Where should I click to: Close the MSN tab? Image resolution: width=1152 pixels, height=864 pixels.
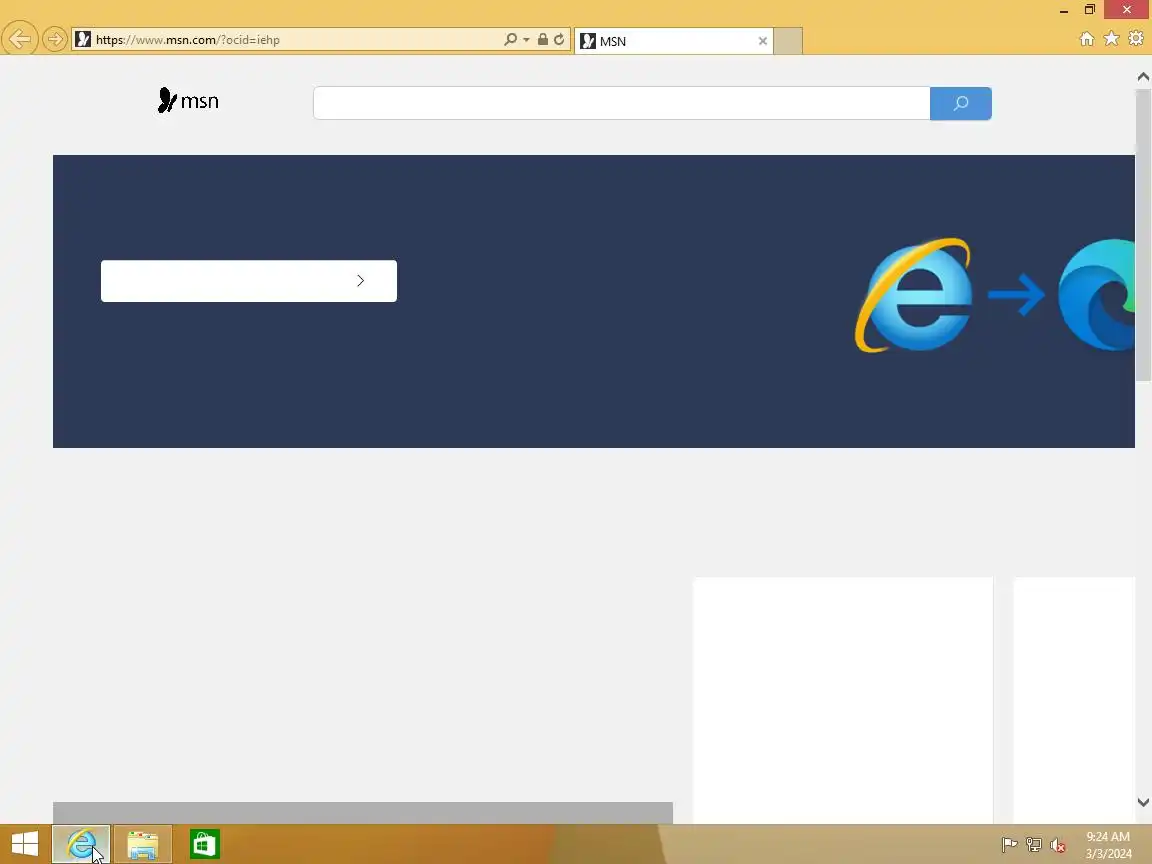(763, 41)
